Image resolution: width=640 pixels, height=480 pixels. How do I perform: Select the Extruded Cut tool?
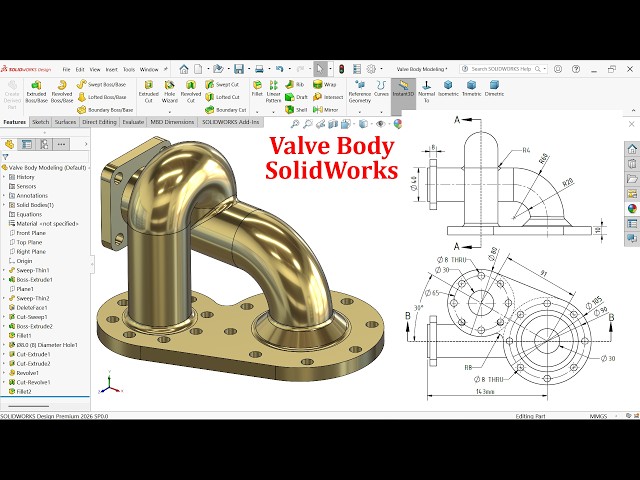[x=149, y=91]
